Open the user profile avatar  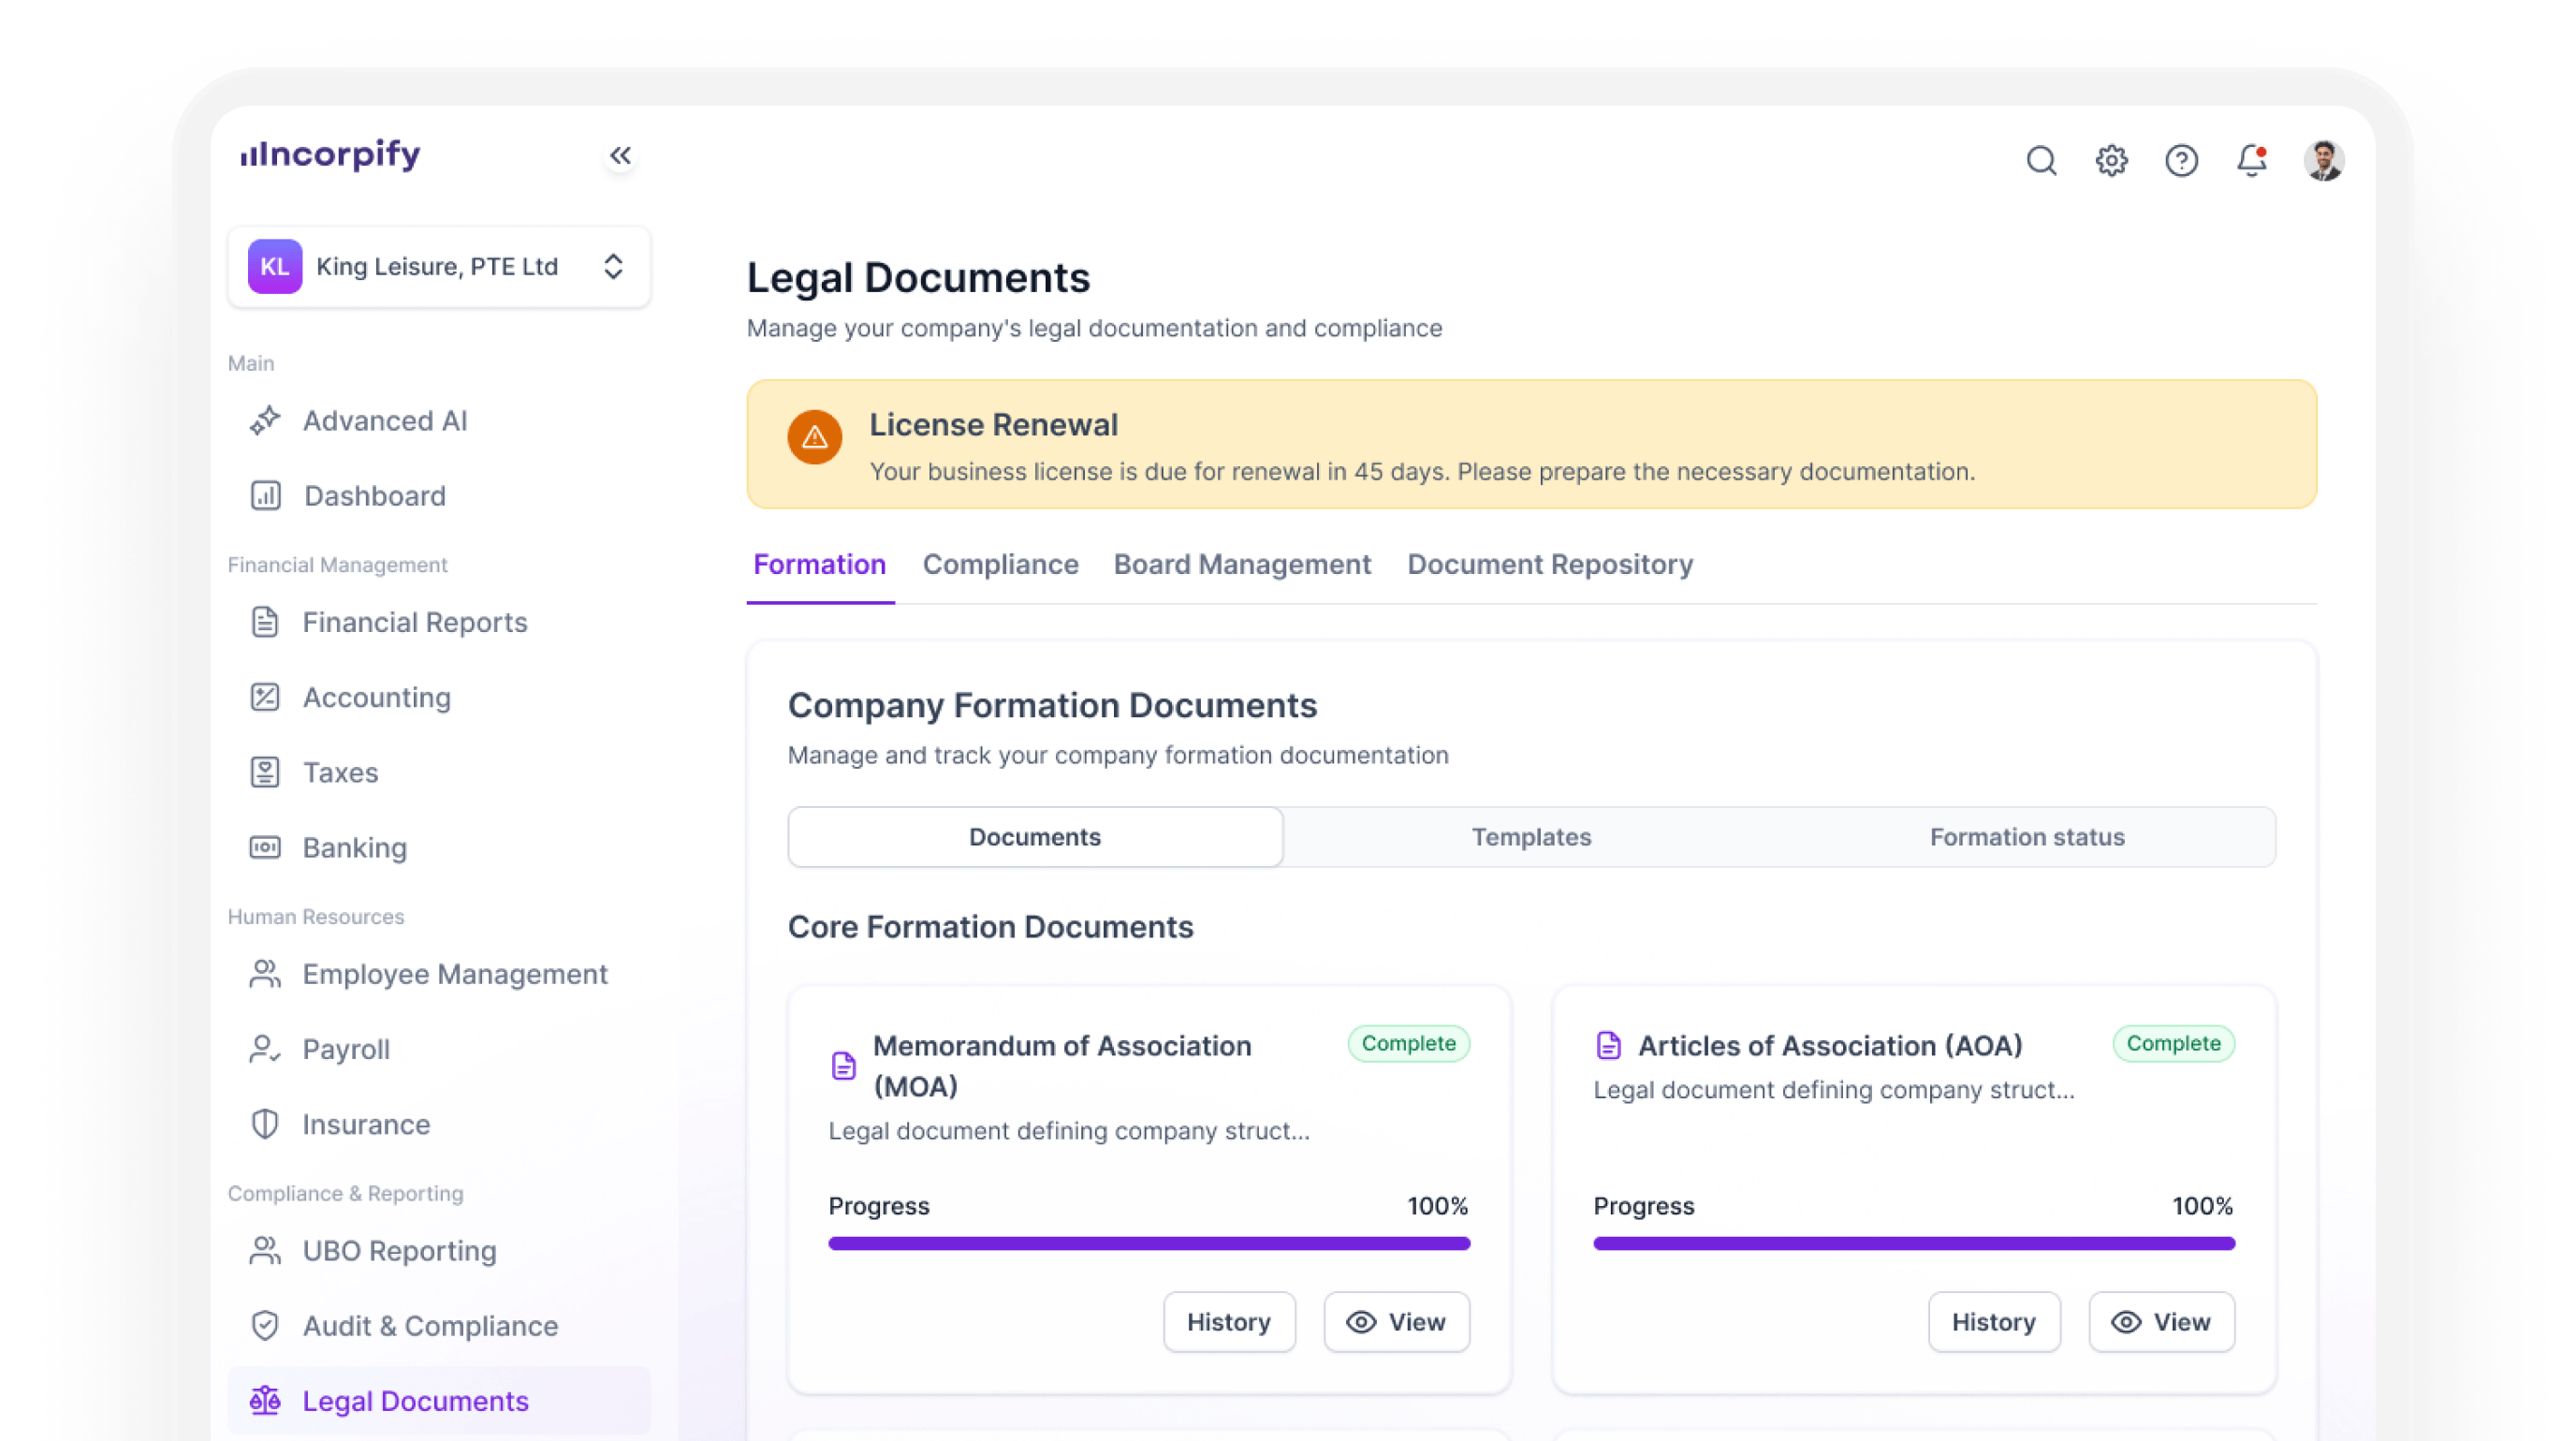click(x=2323, y=160)
